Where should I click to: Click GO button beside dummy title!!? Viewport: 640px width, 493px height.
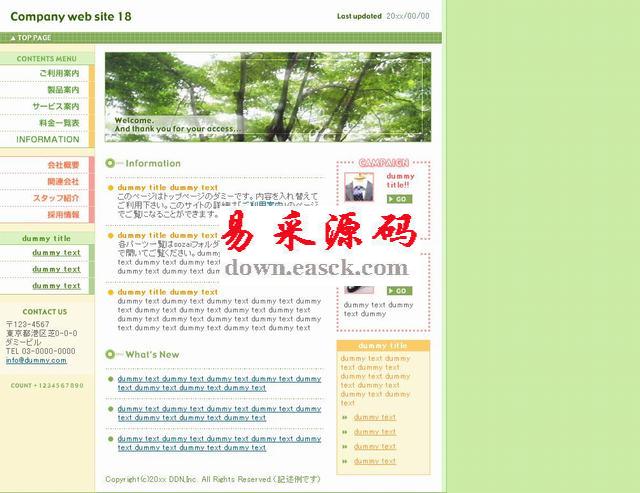[x=399, y=199]
